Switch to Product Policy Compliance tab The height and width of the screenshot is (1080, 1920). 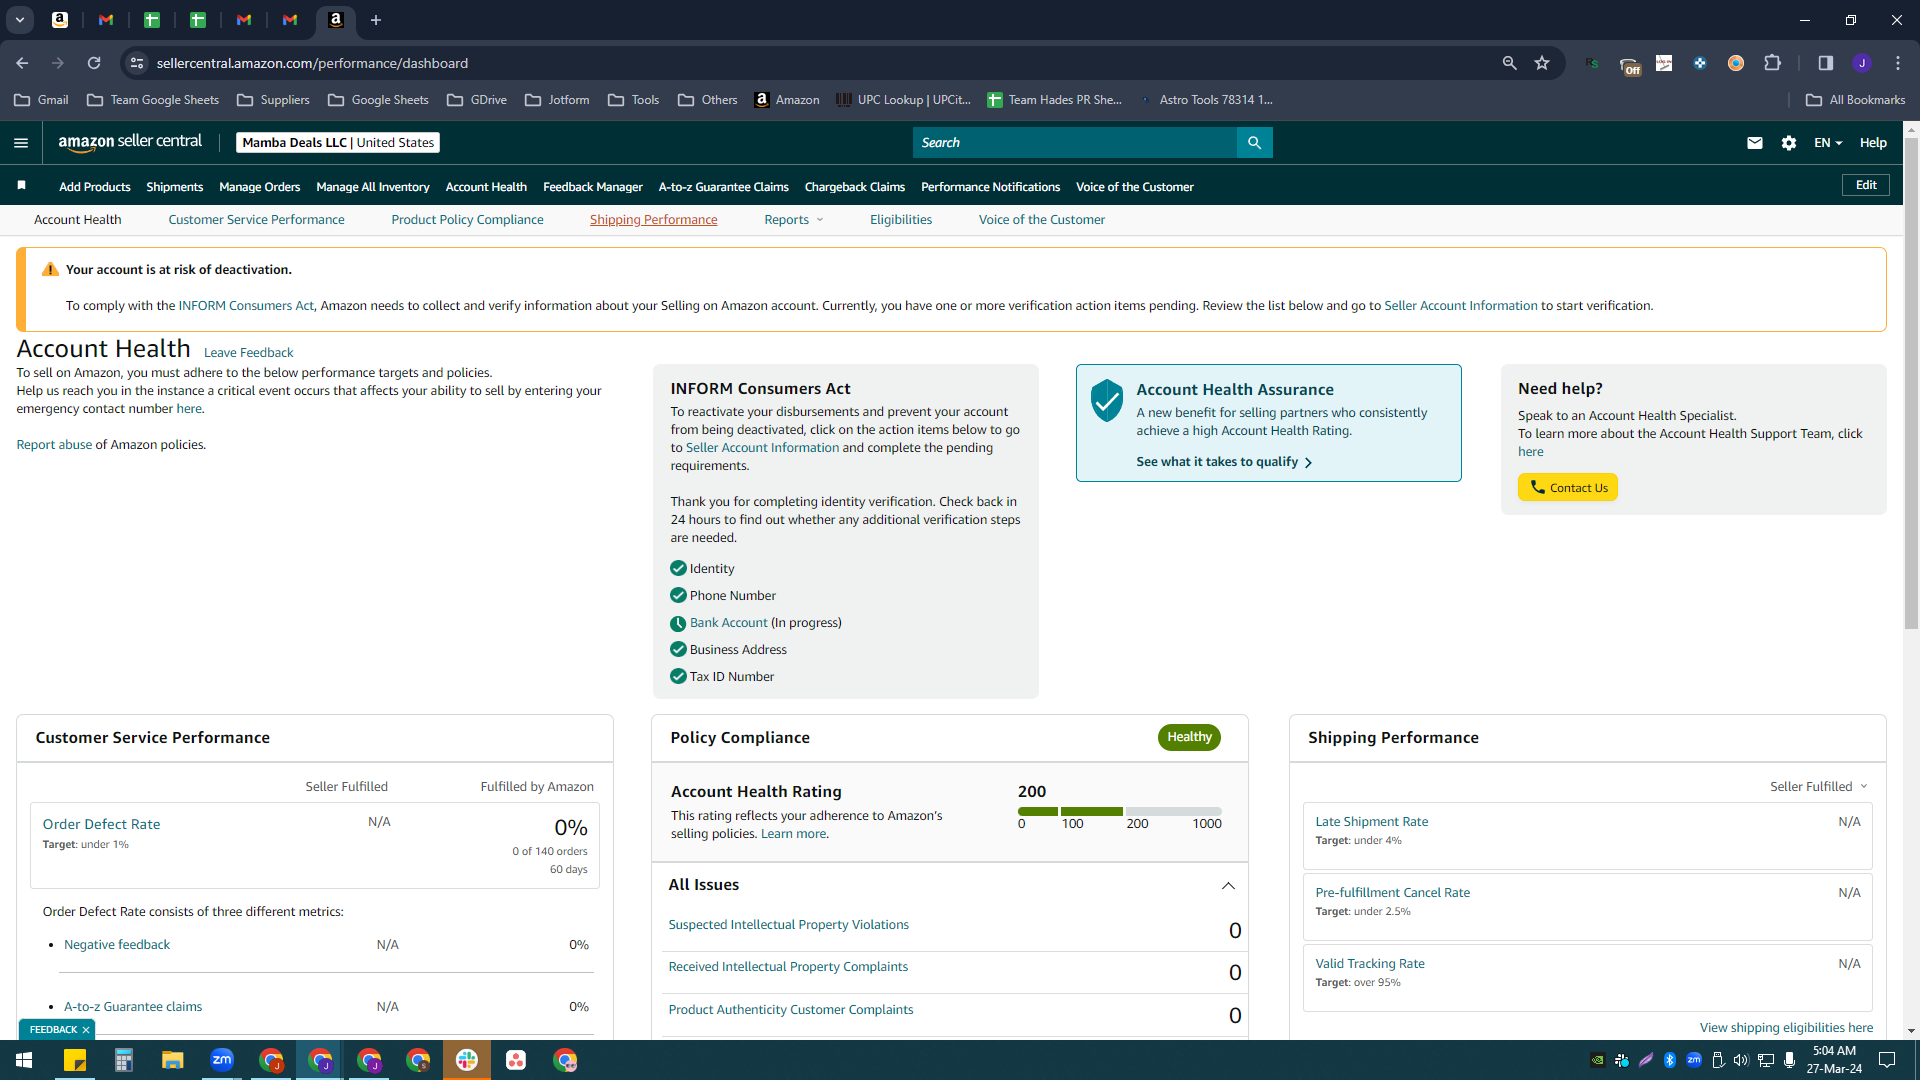coord(467,220)
